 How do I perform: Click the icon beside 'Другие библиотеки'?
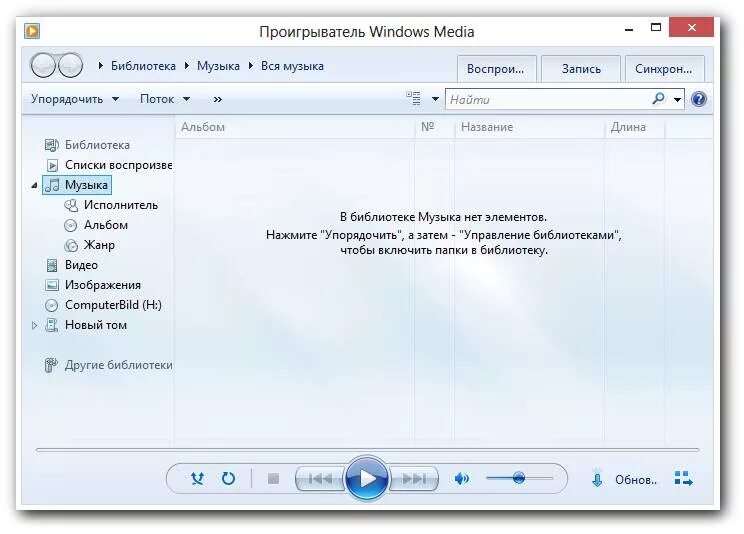click(x=51, y=365)
